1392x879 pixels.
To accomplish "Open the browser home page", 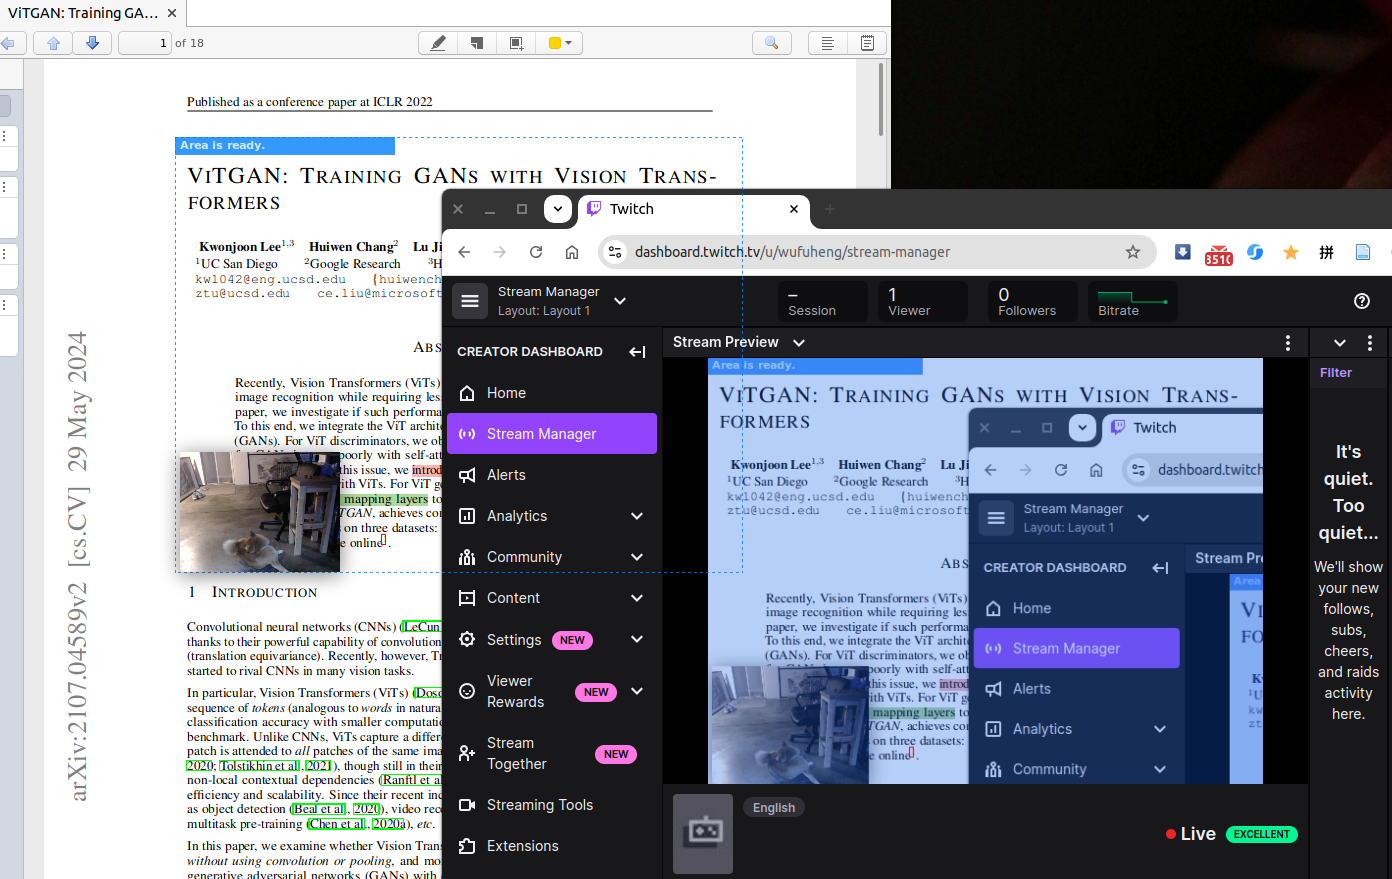I will point(572,252).
